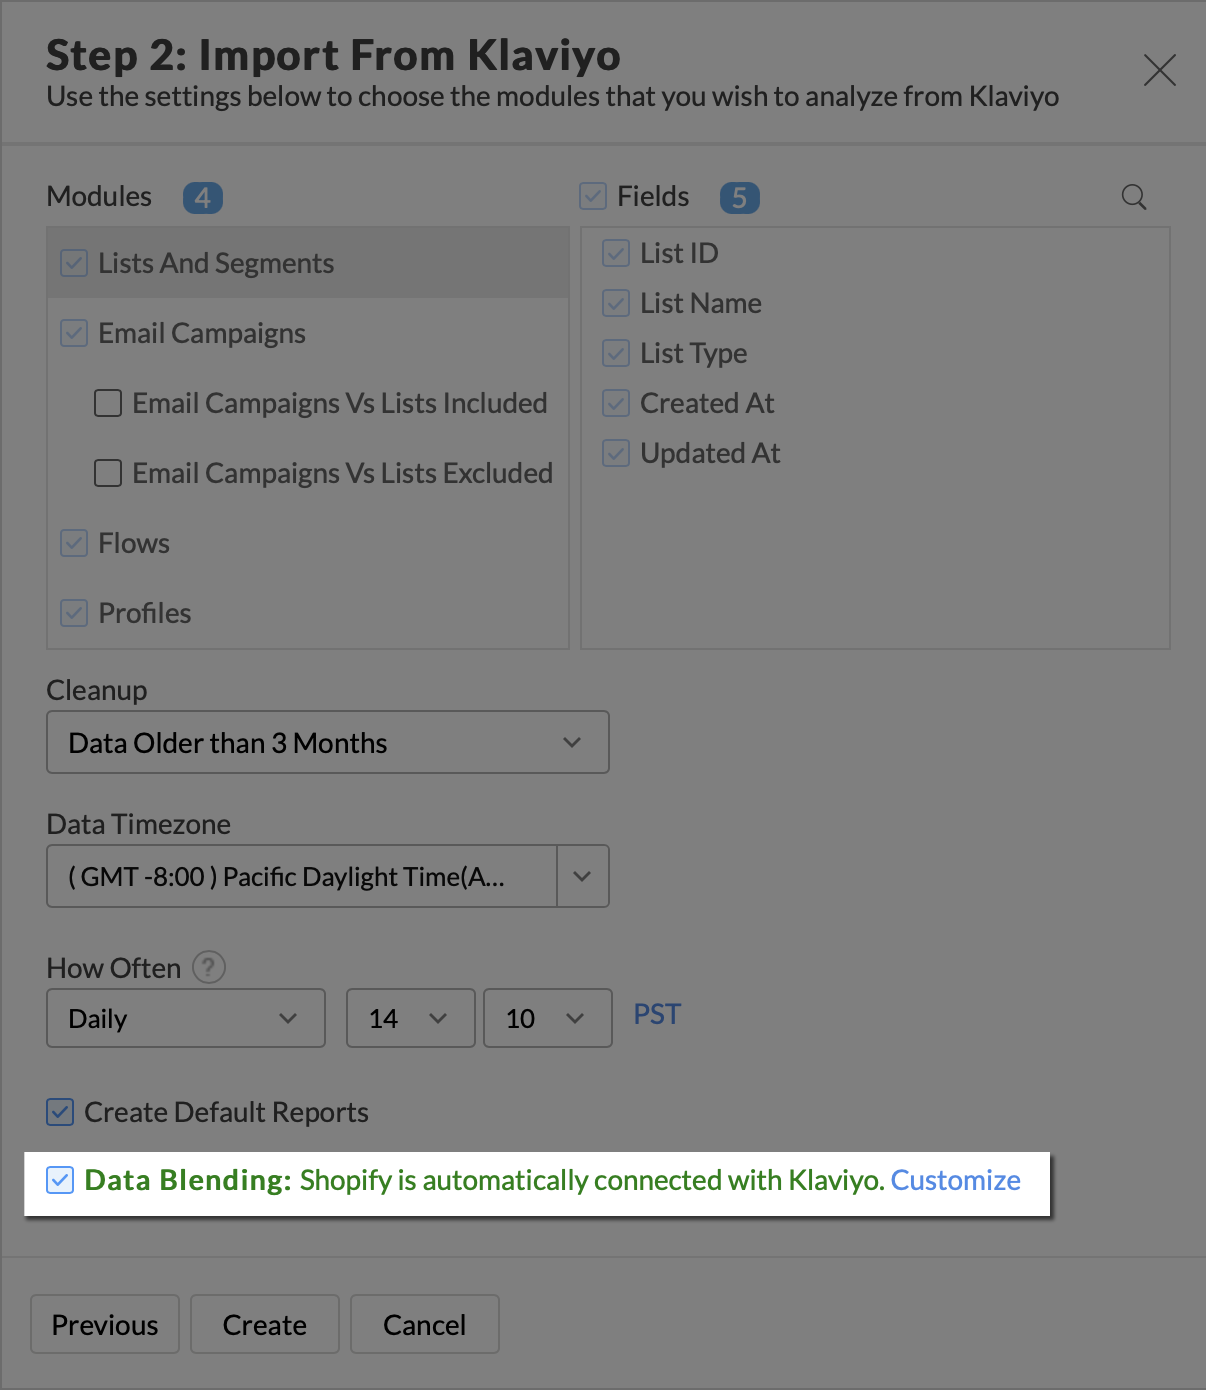This screenshot has height=1390, width=1206.
Task: Go back with the Previous button
Action: click(x=105, y=1325)
